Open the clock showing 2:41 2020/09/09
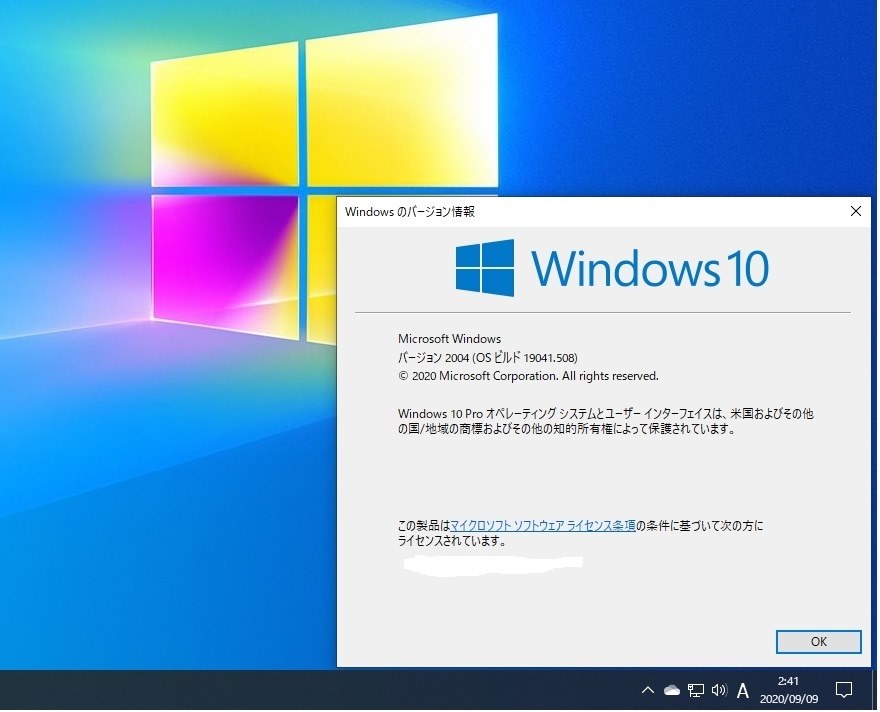The width and height of the screenshot is (880, 712). tap(790, 691)
